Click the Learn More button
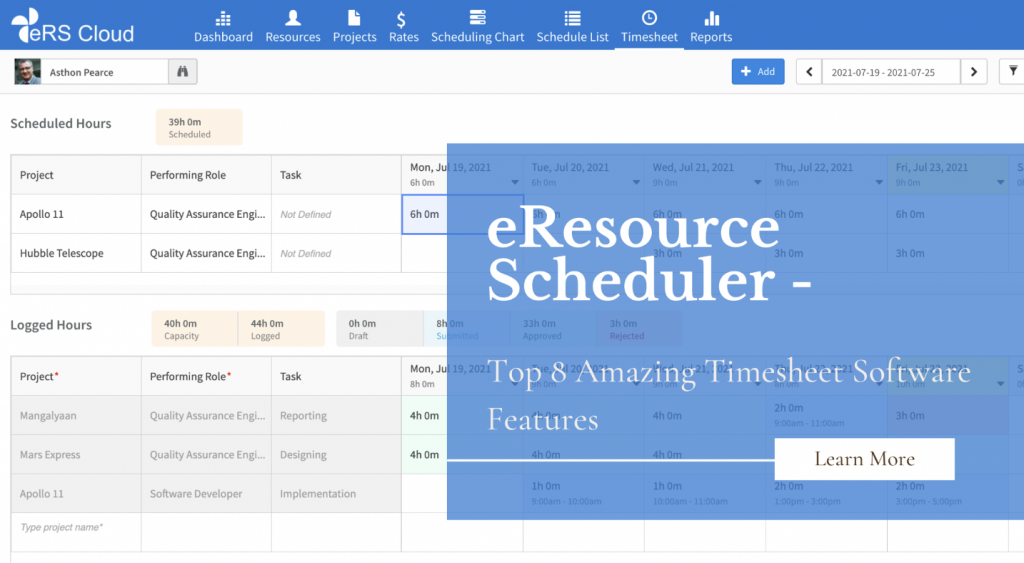 [864, 459]
